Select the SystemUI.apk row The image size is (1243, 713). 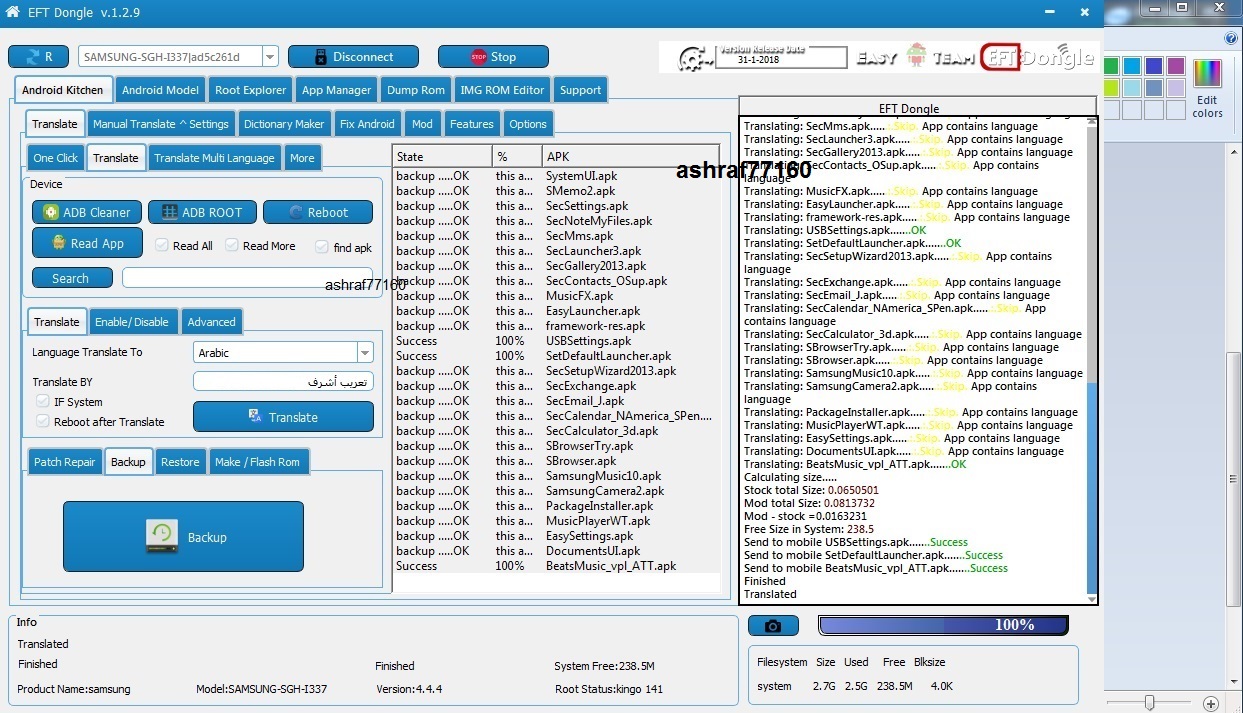[556, 176]
